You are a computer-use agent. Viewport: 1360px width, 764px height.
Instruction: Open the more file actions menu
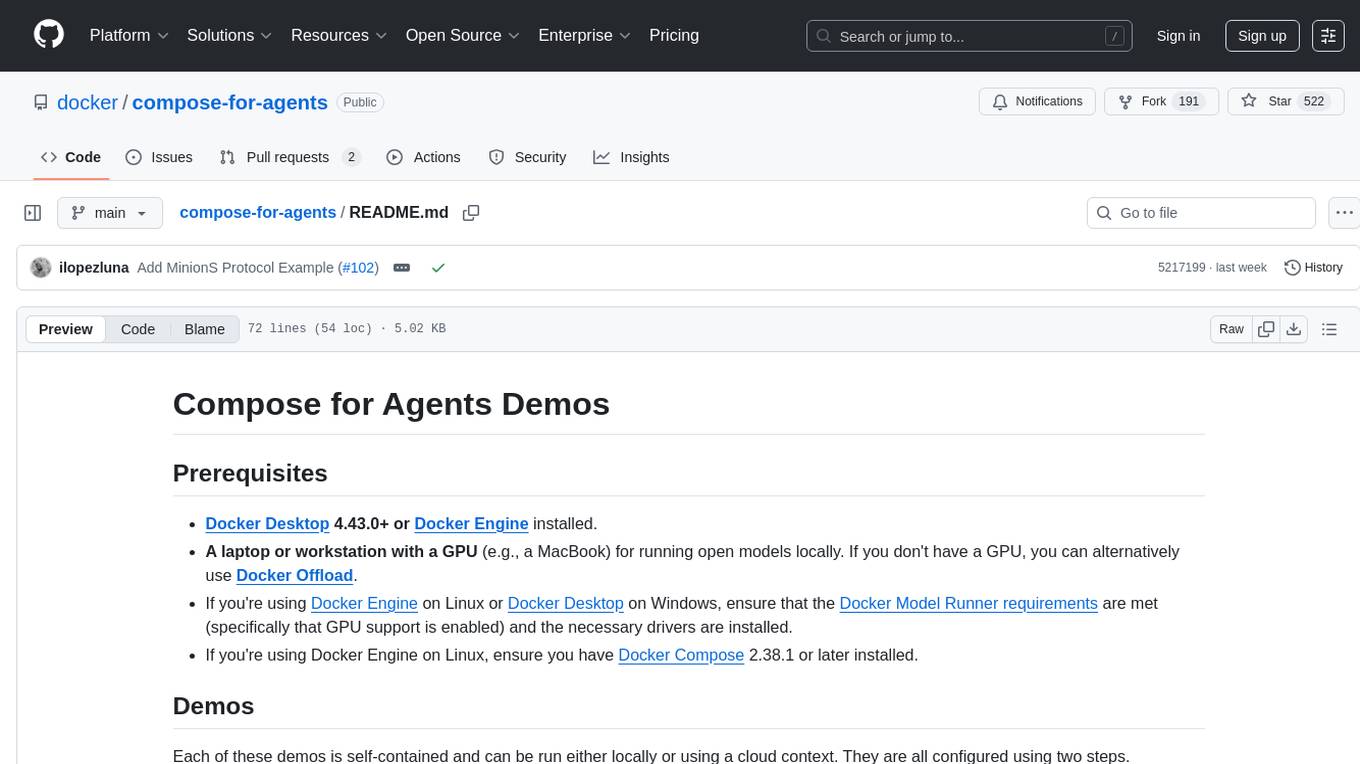[1344, 213]
